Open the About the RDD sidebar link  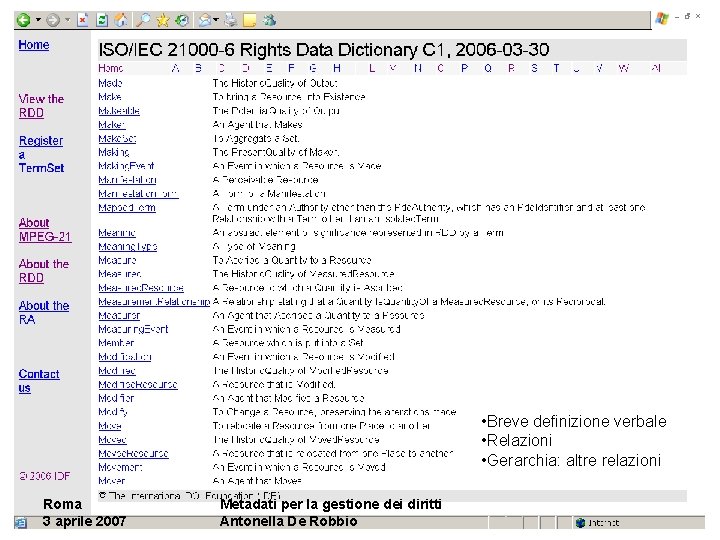pos(44,271)
